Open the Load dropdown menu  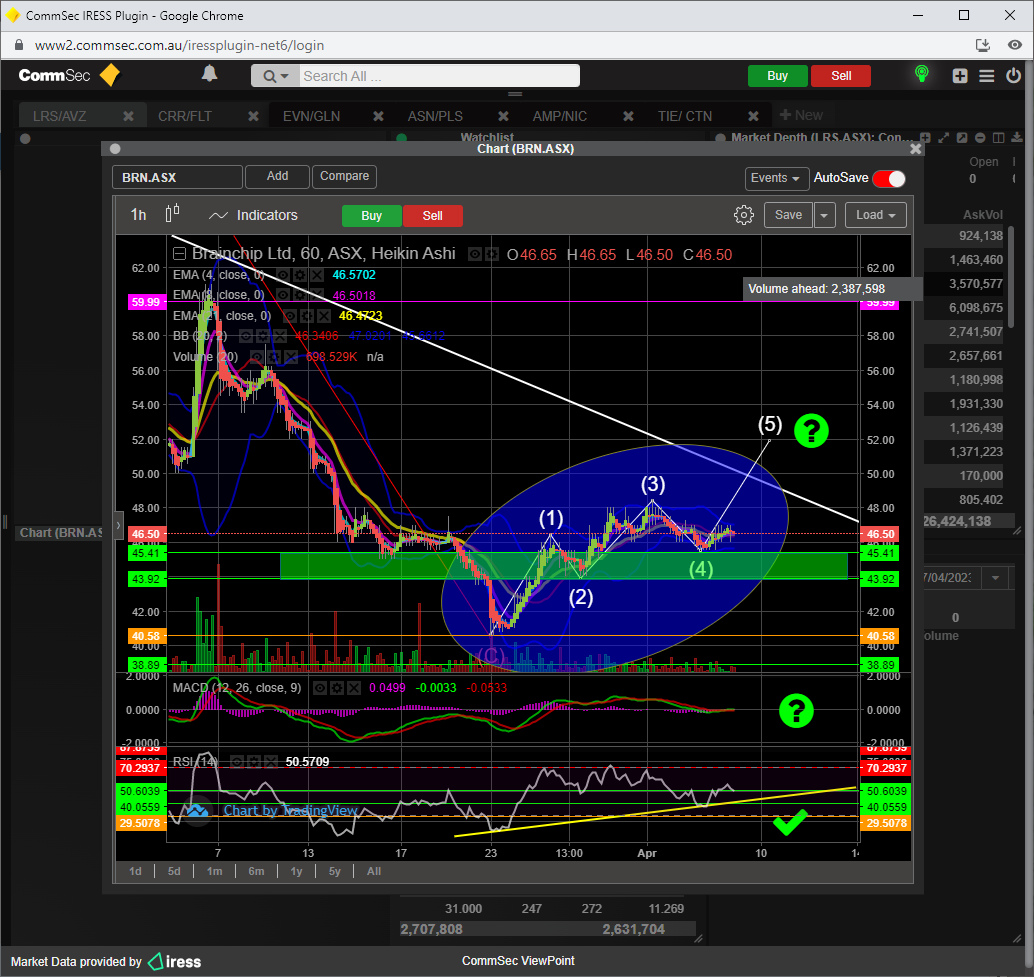click(876, 215)
